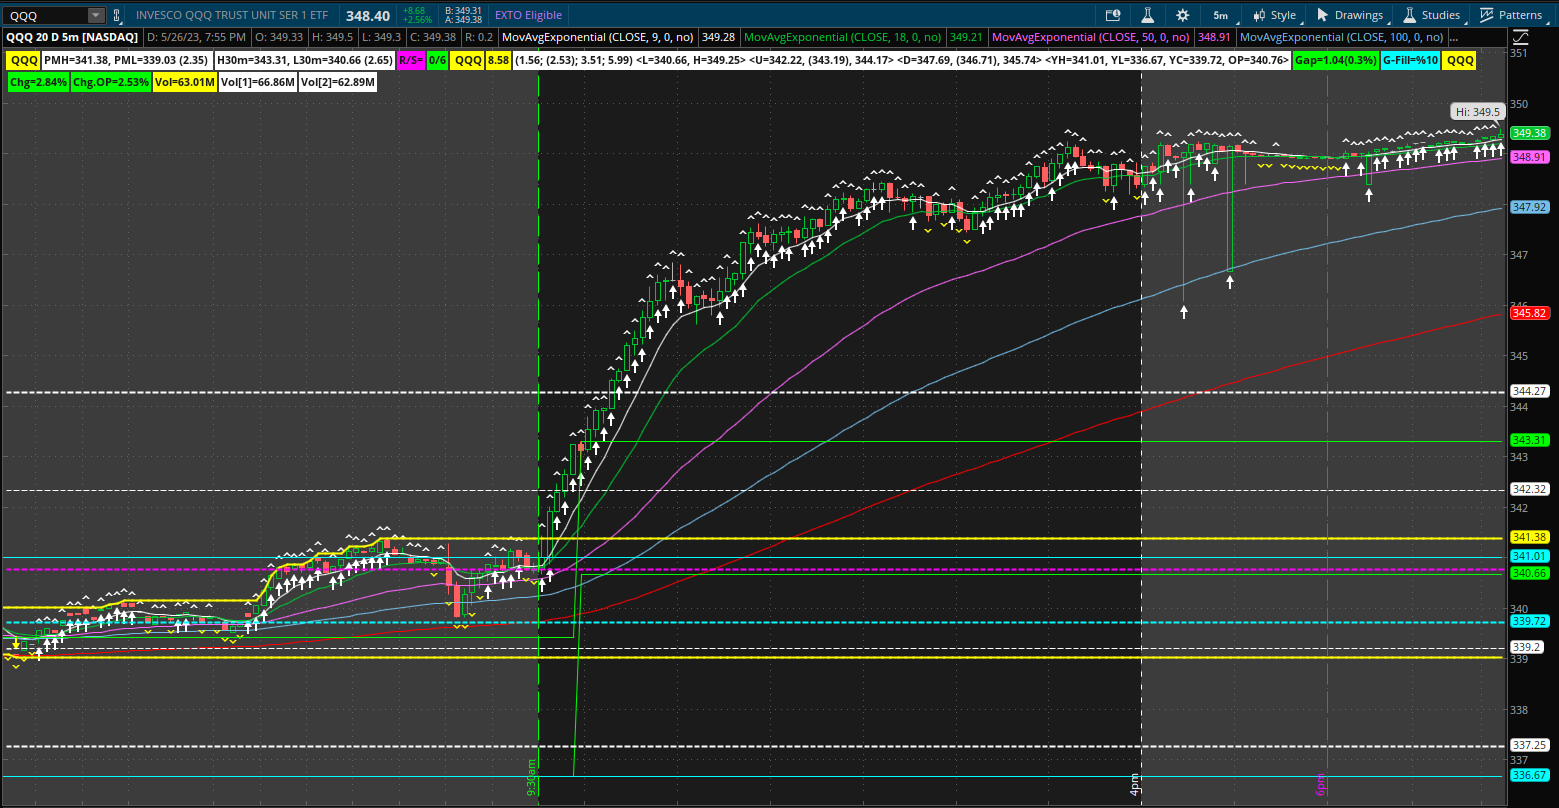Click the red 345.82 price label on axis
Screen dimensions: 1559x808
point(1530,313)
